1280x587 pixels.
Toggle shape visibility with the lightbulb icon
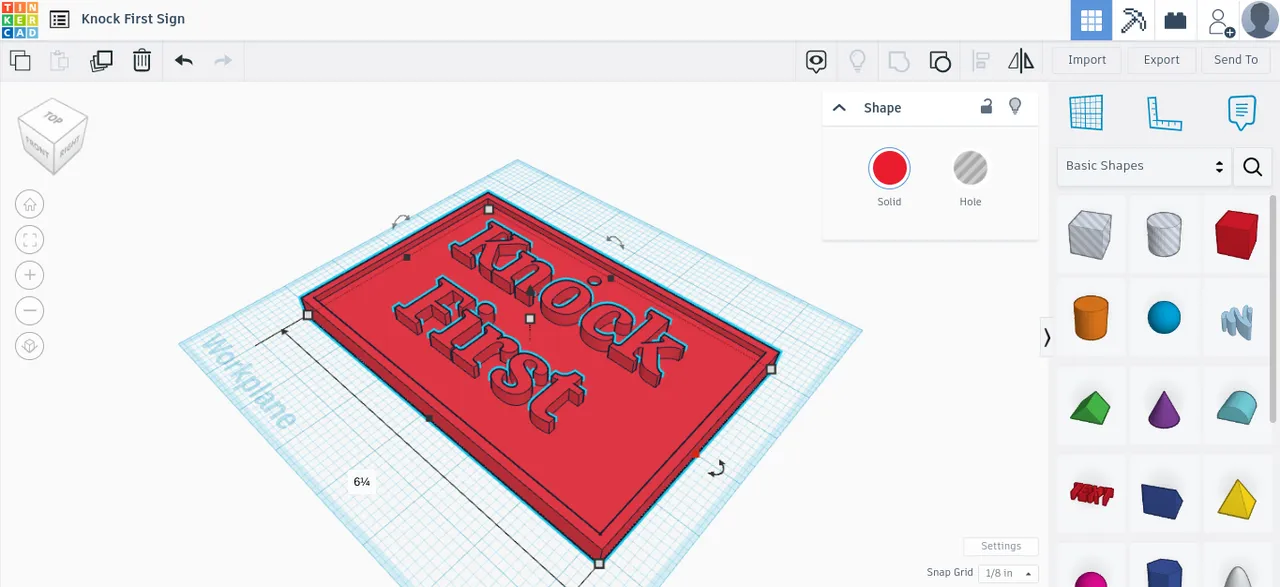coord(1015,107)
